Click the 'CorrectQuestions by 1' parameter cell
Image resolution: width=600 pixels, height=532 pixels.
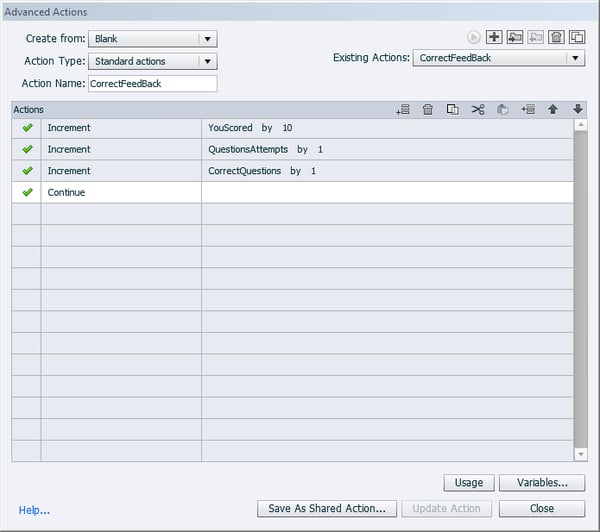point(387,171)
